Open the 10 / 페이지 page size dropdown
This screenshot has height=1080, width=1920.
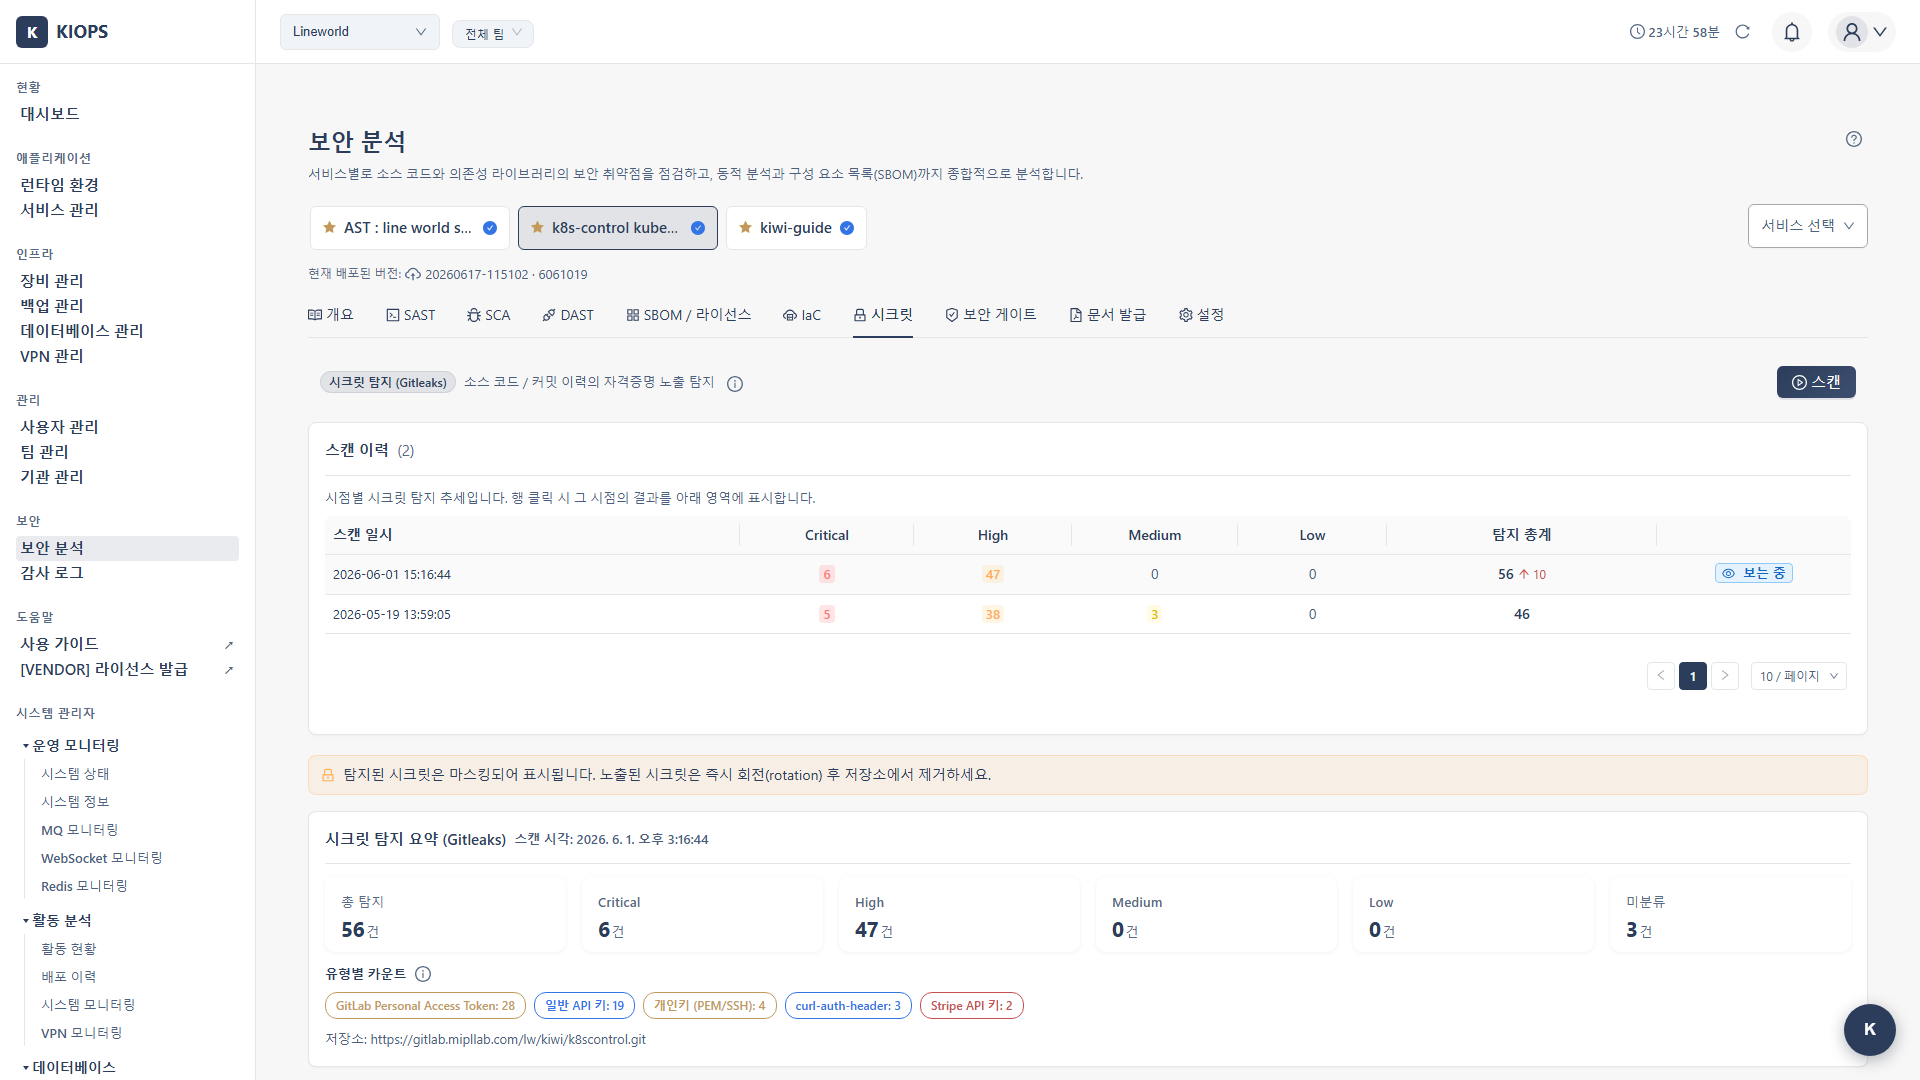(1799, 676)
